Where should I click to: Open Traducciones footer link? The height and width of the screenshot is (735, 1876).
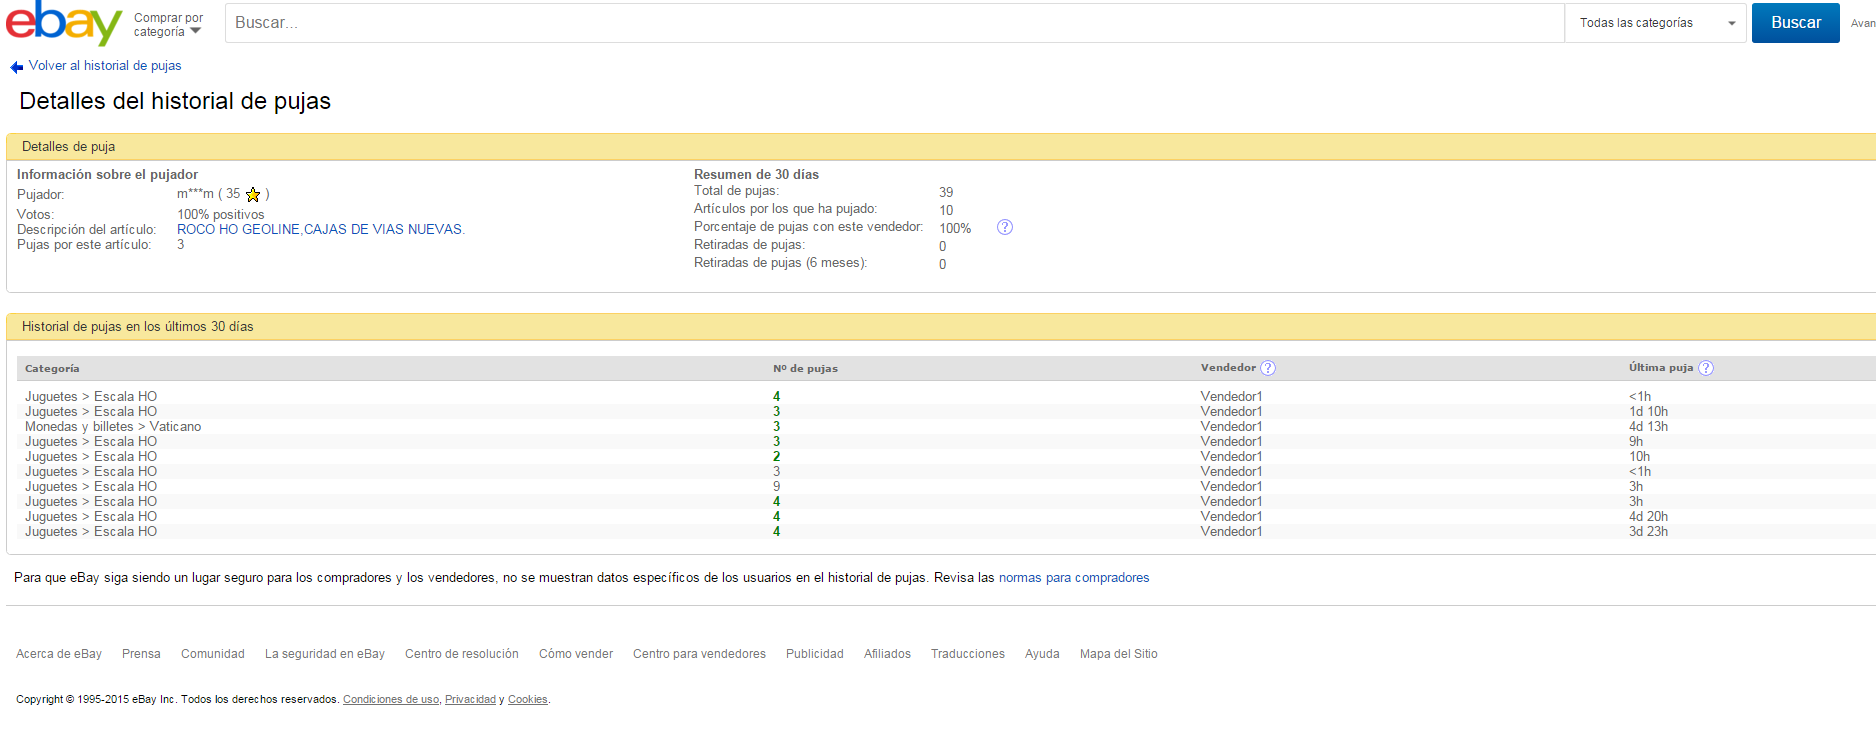pos(968,654)
